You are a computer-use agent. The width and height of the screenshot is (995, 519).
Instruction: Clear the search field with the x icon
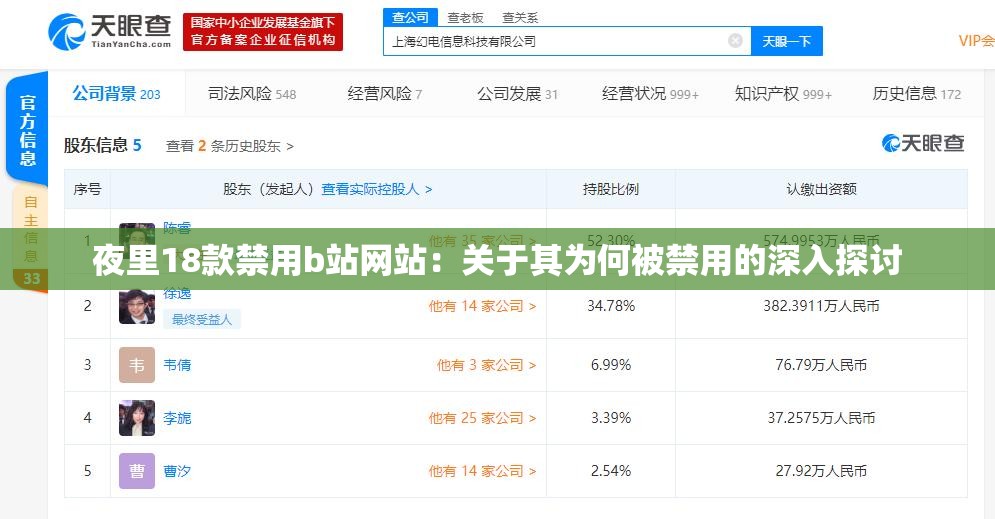point(735,41)
